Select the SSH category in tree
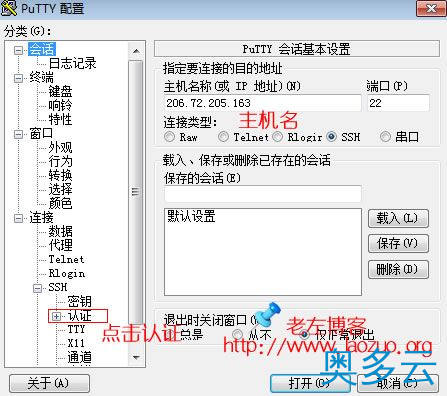The height and width of the screenshot is (396, 447). tap(58, 287)
